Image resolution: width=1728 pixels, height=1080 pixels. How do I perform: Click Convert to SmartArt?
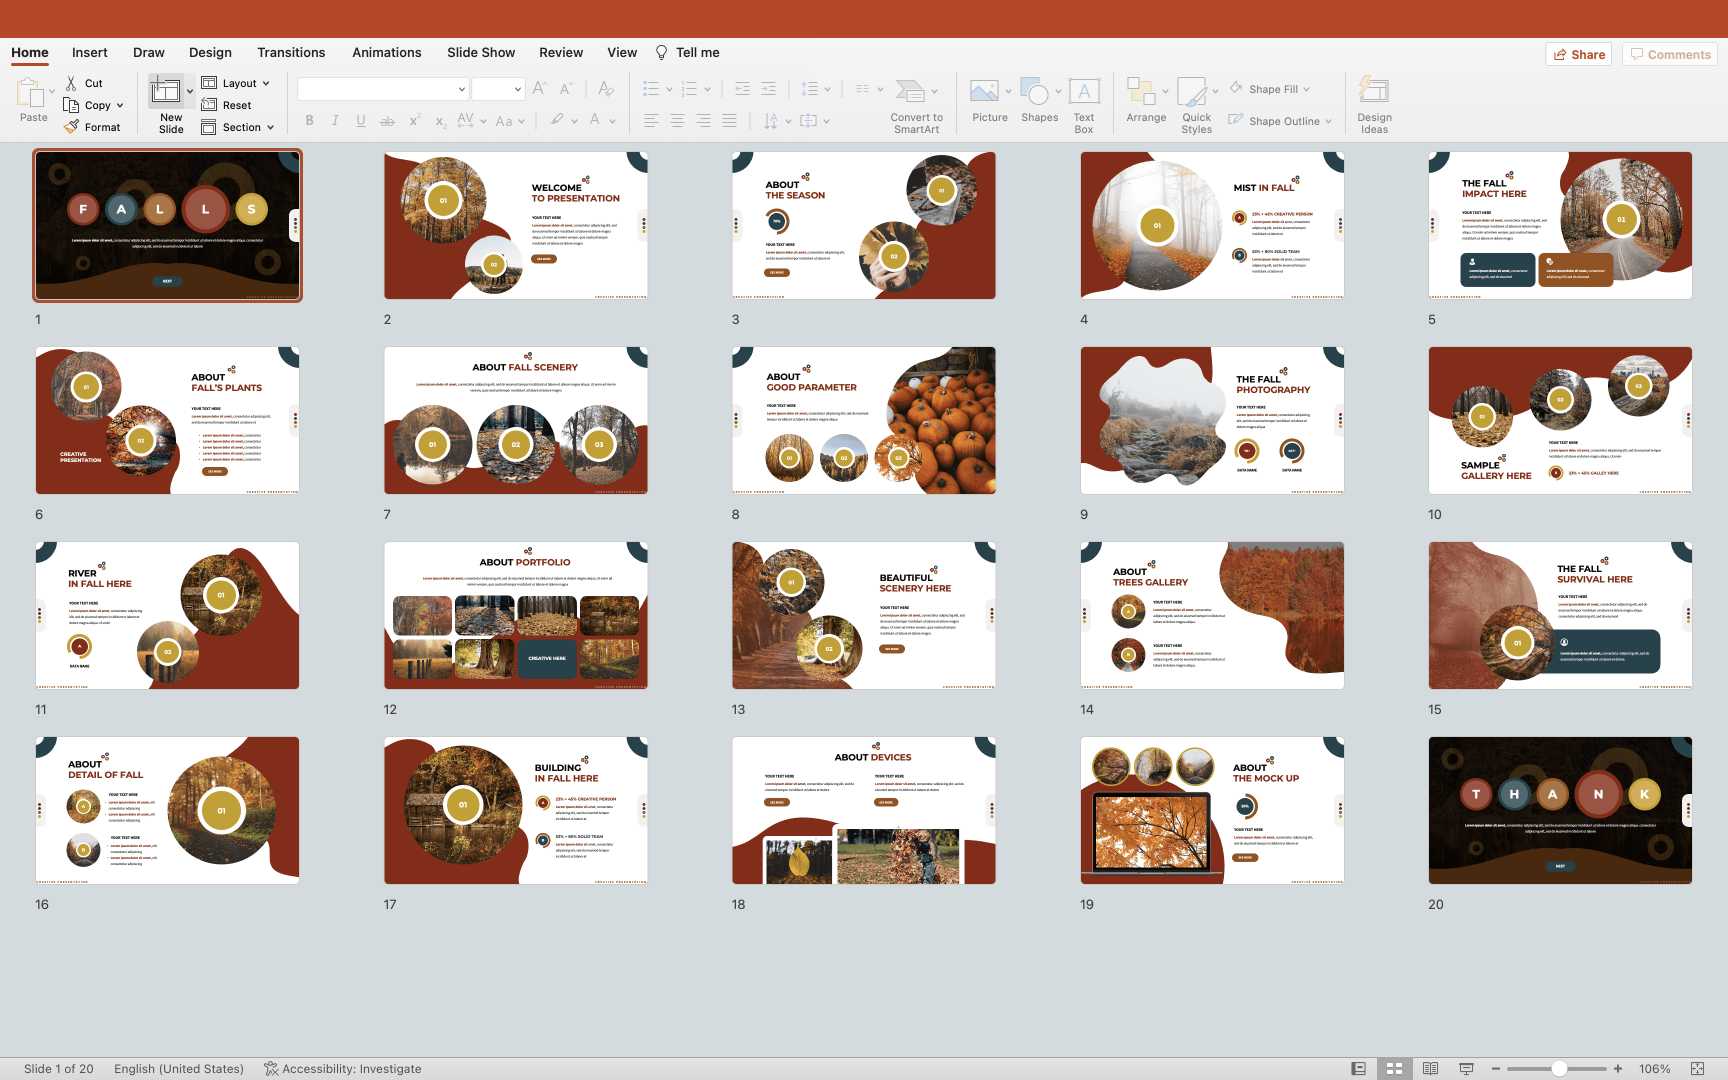pyautogui.click(x=912, y=93)
